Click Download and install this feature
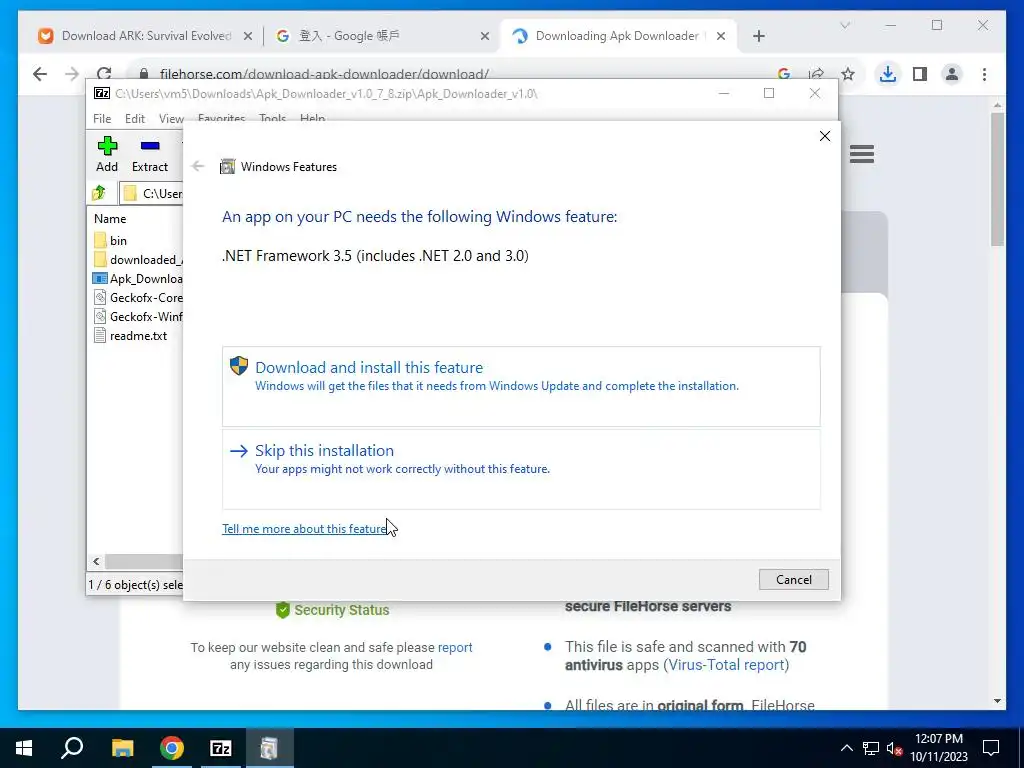This screenshot has width=1024, height=768. [521, 387]
